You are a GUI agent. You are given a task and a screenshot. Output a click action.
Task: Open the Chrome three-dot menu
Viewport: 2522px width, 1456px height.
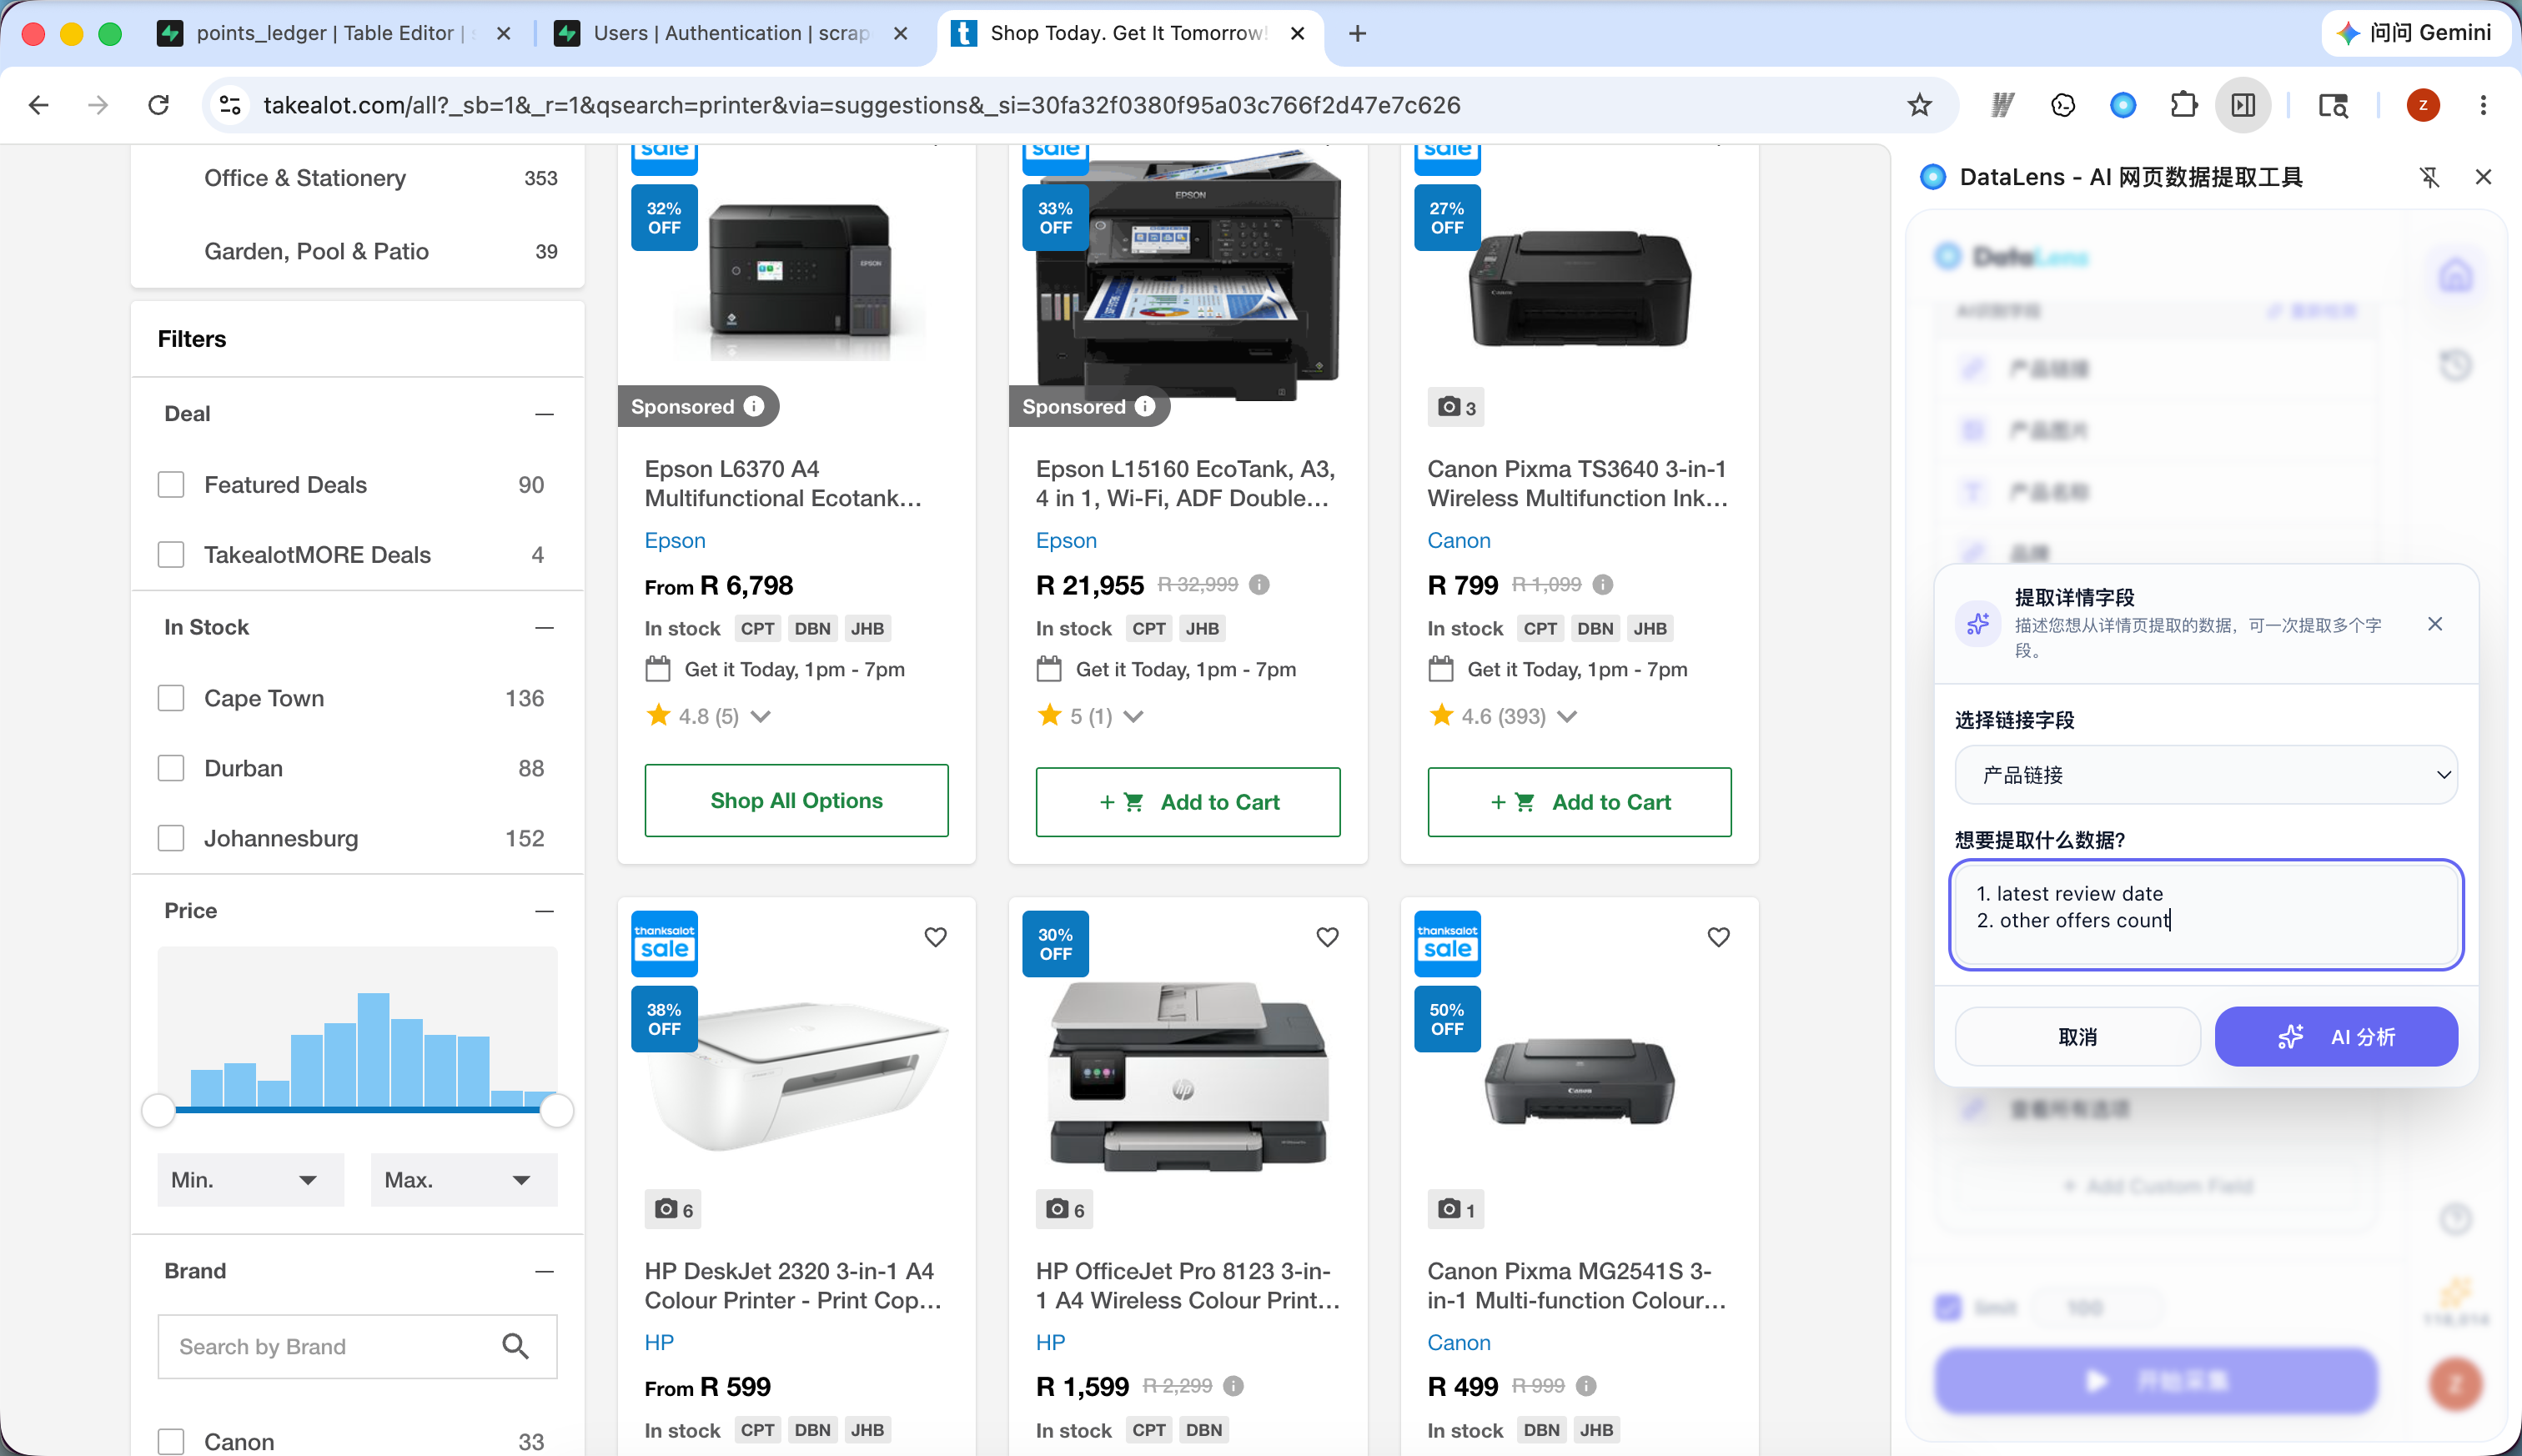coord(2483,105)
